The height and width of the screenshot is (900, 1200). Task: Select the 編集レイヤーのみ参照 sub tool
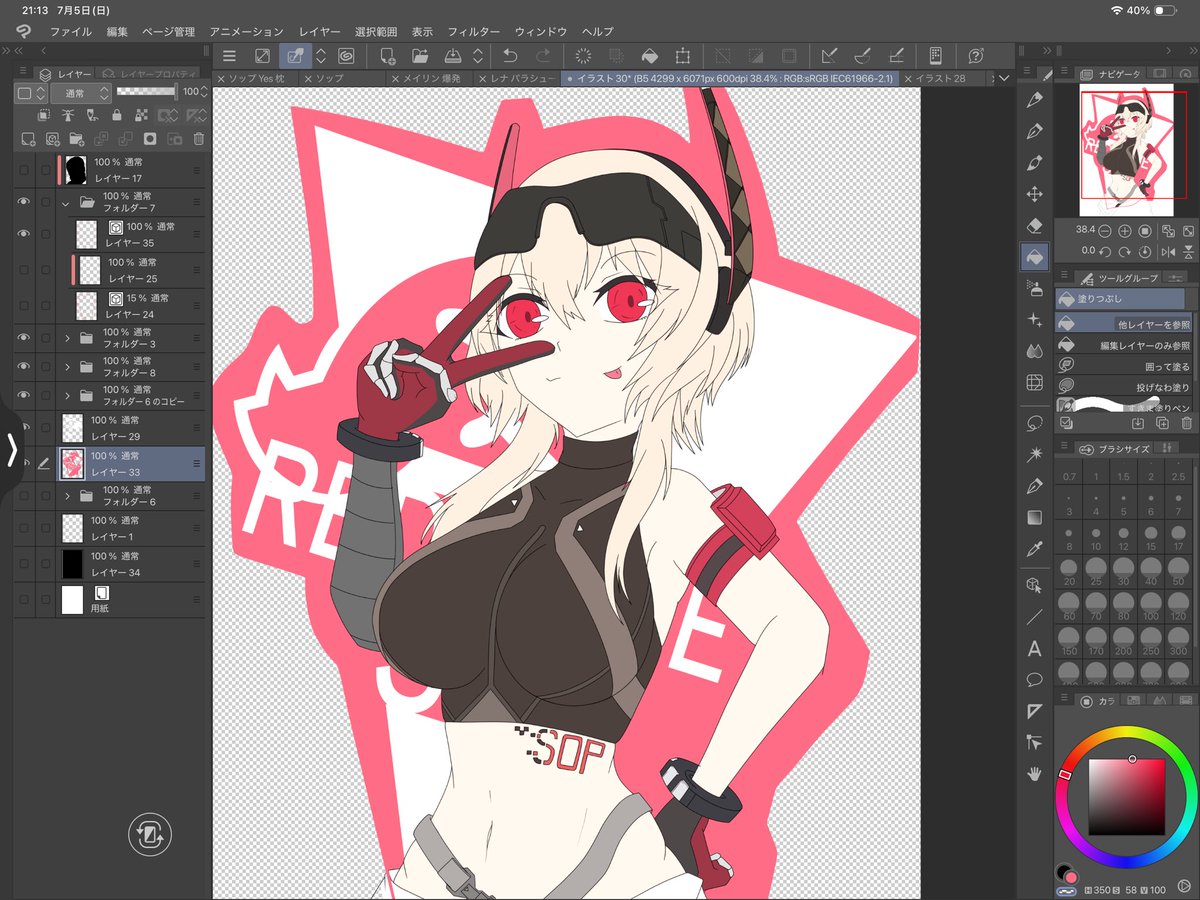[1122, 345]
